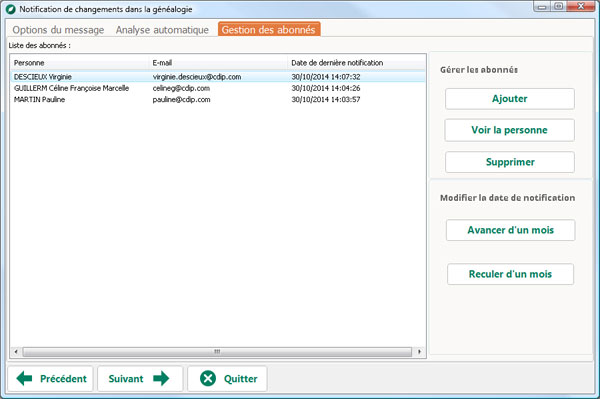The width and height of the screenshot is (600, 399).
Task: Switch to the Analyse automatique tab
Action: (x=162, y=30)
